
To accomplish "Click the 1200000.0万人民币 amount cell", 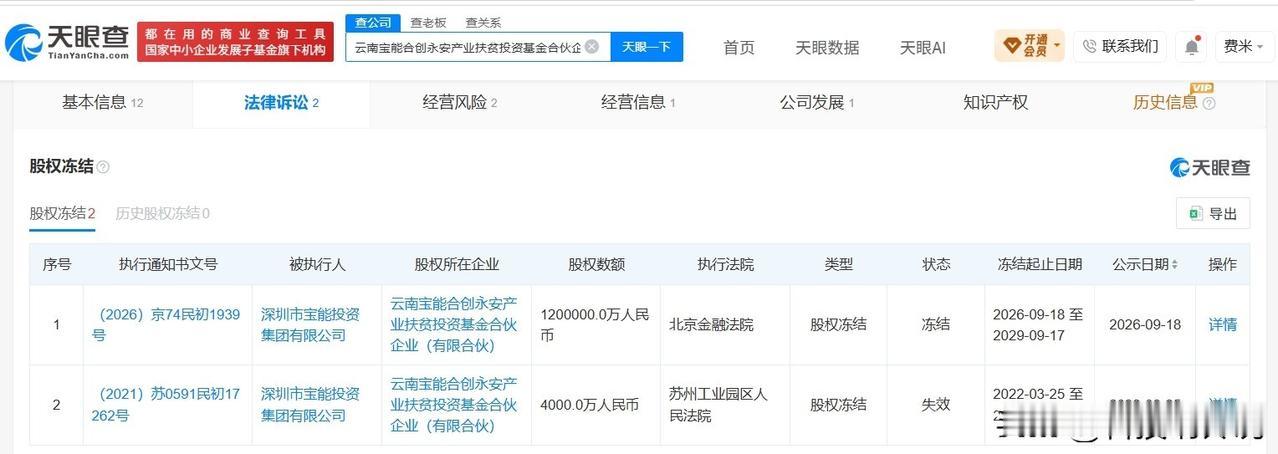I will coord(595,325).
